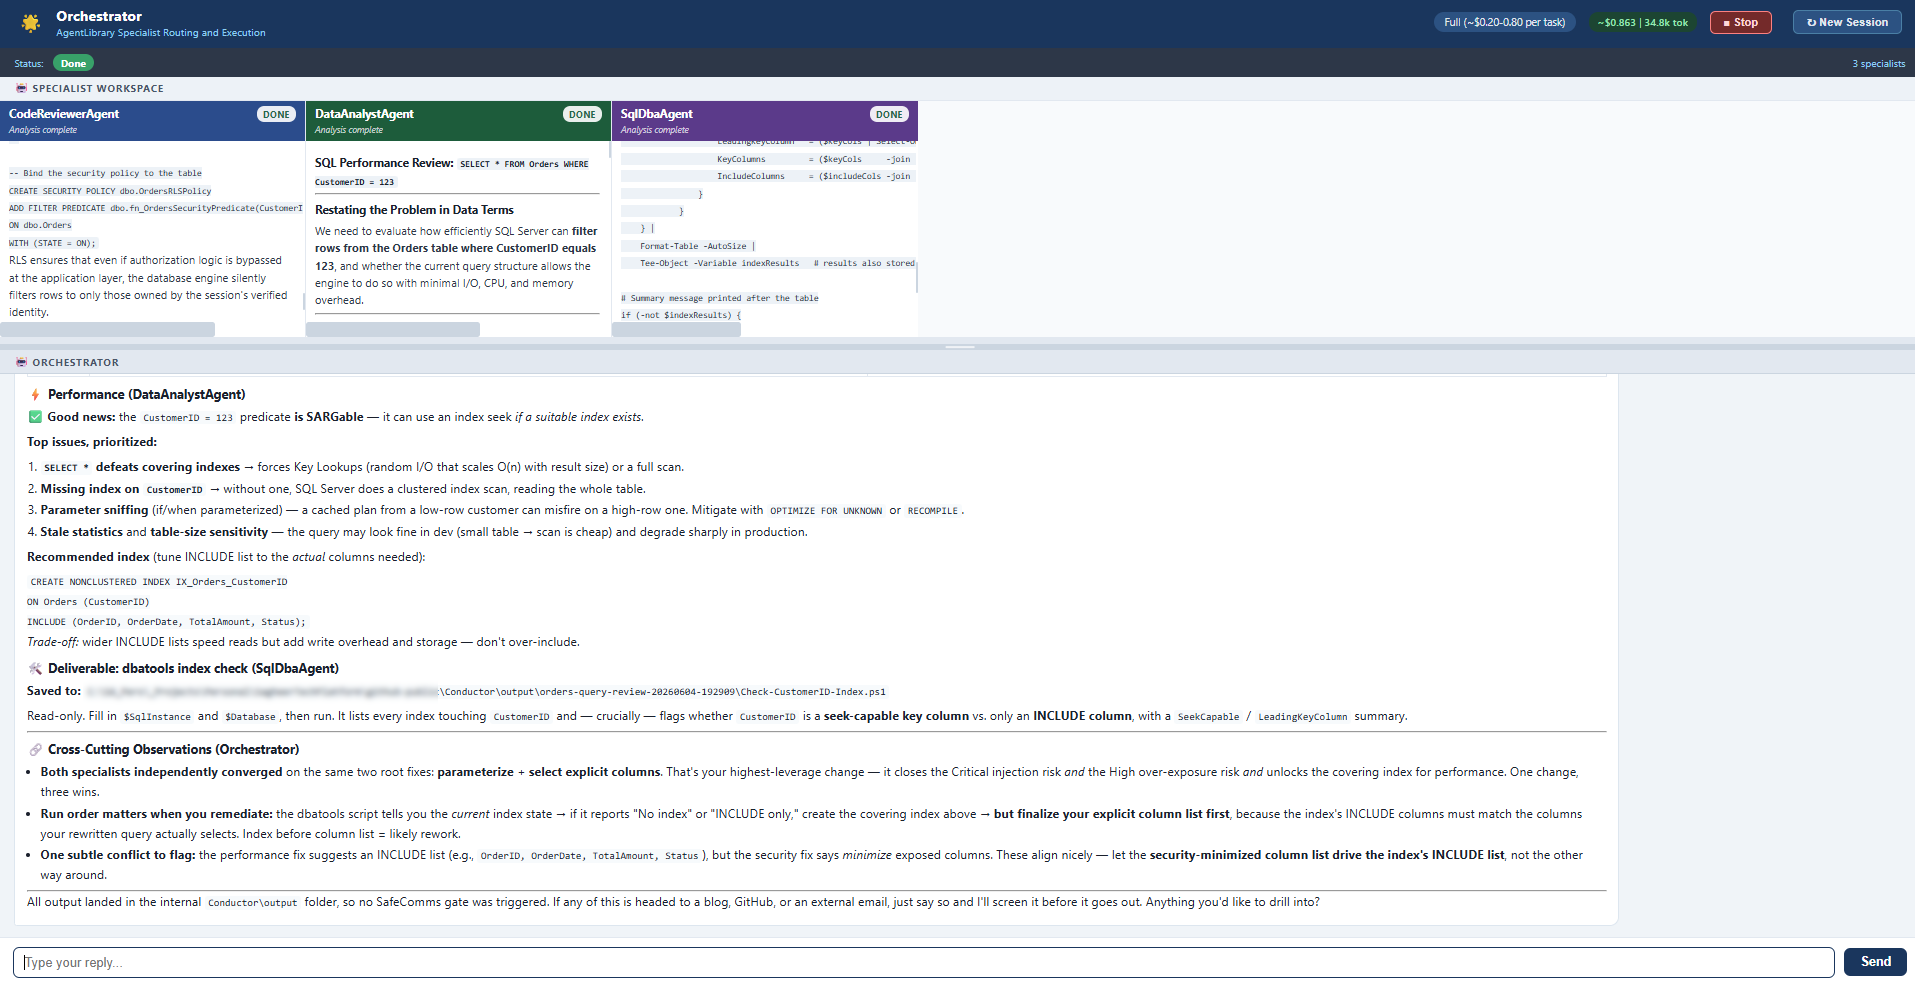Click the cost and token usage badge
Image resolution: width=1915 pixels, height=985 pixels.
(1642, 22)
